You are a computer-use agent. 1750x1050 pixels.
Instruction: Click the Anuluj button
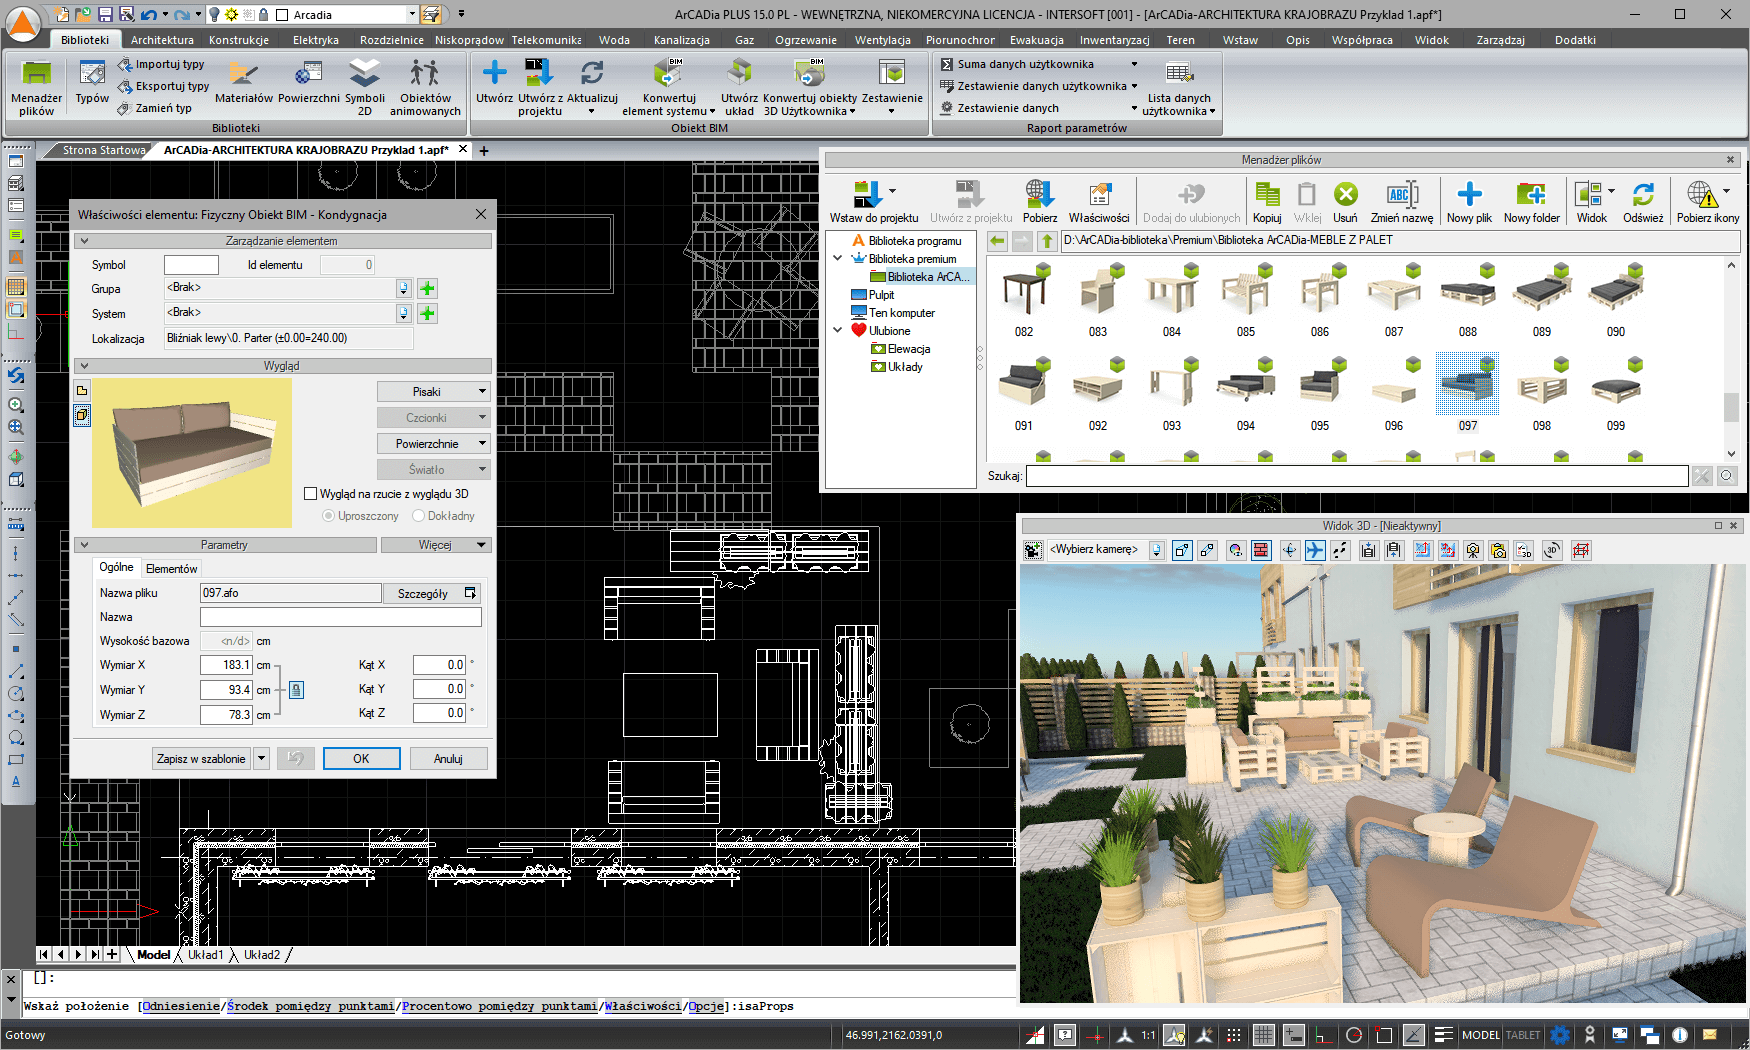tap(448, 759)
